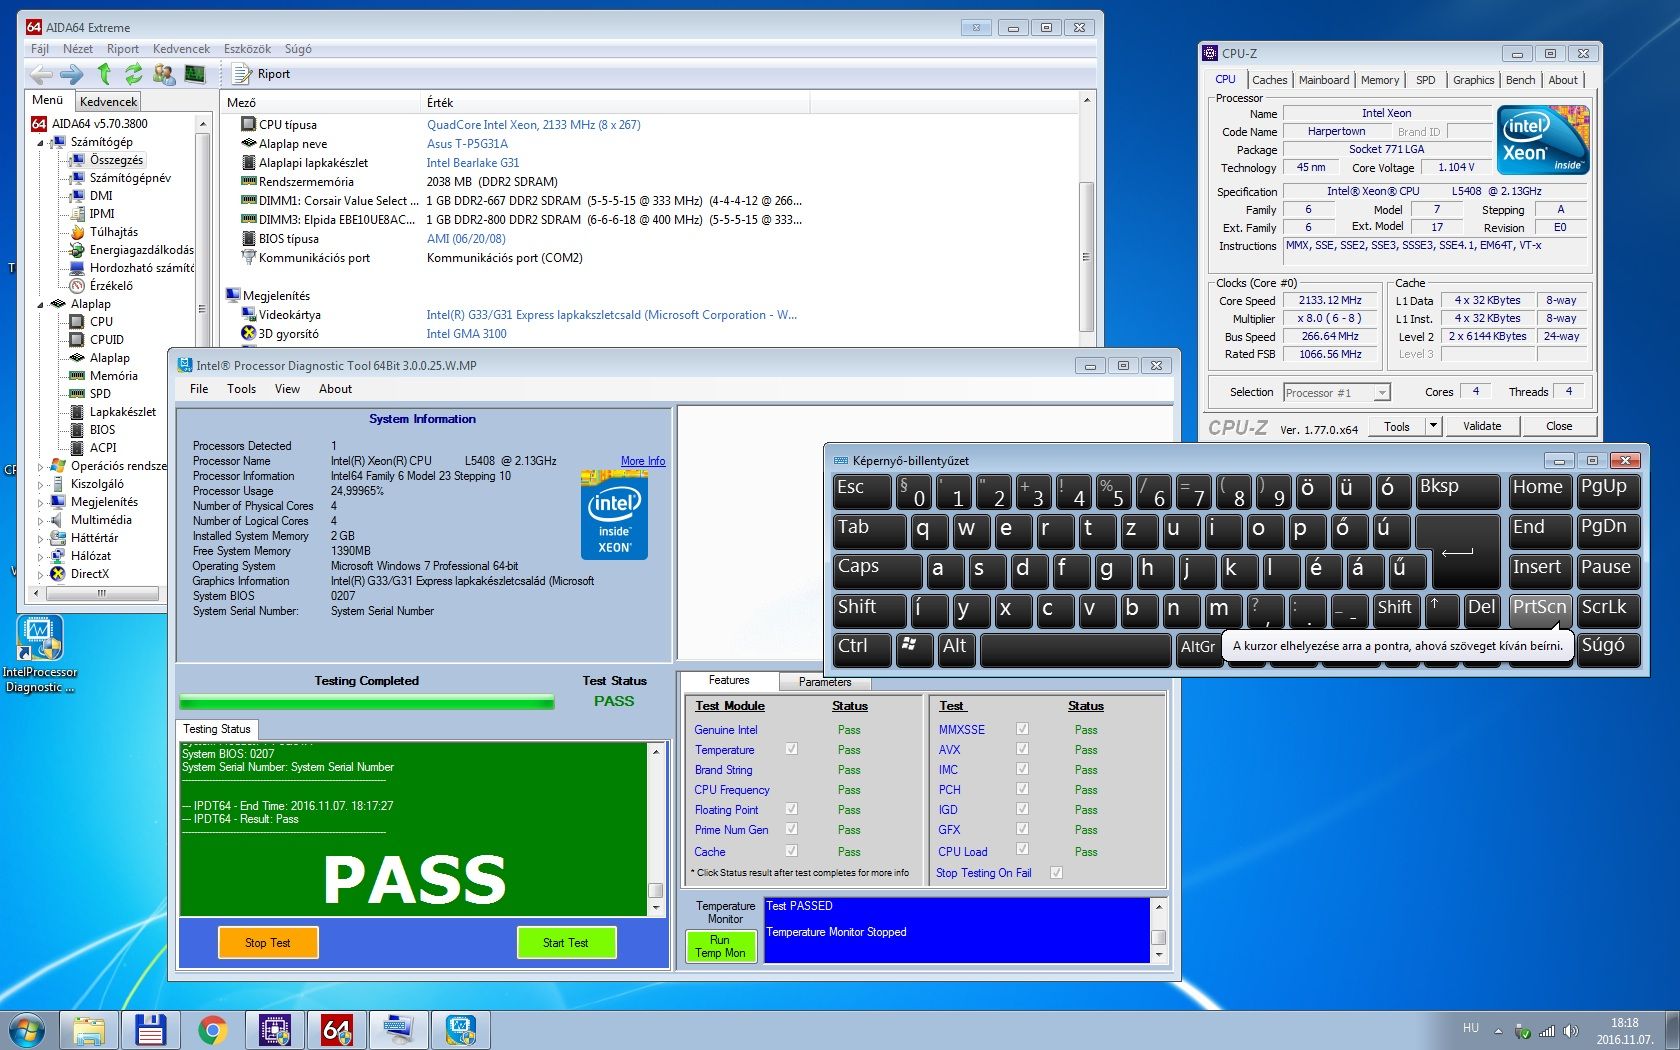Toggle the CPU Load test checkbox
This screenshot has width=1680, height=1050.
pyautogui.click(x=1022, y=849)
